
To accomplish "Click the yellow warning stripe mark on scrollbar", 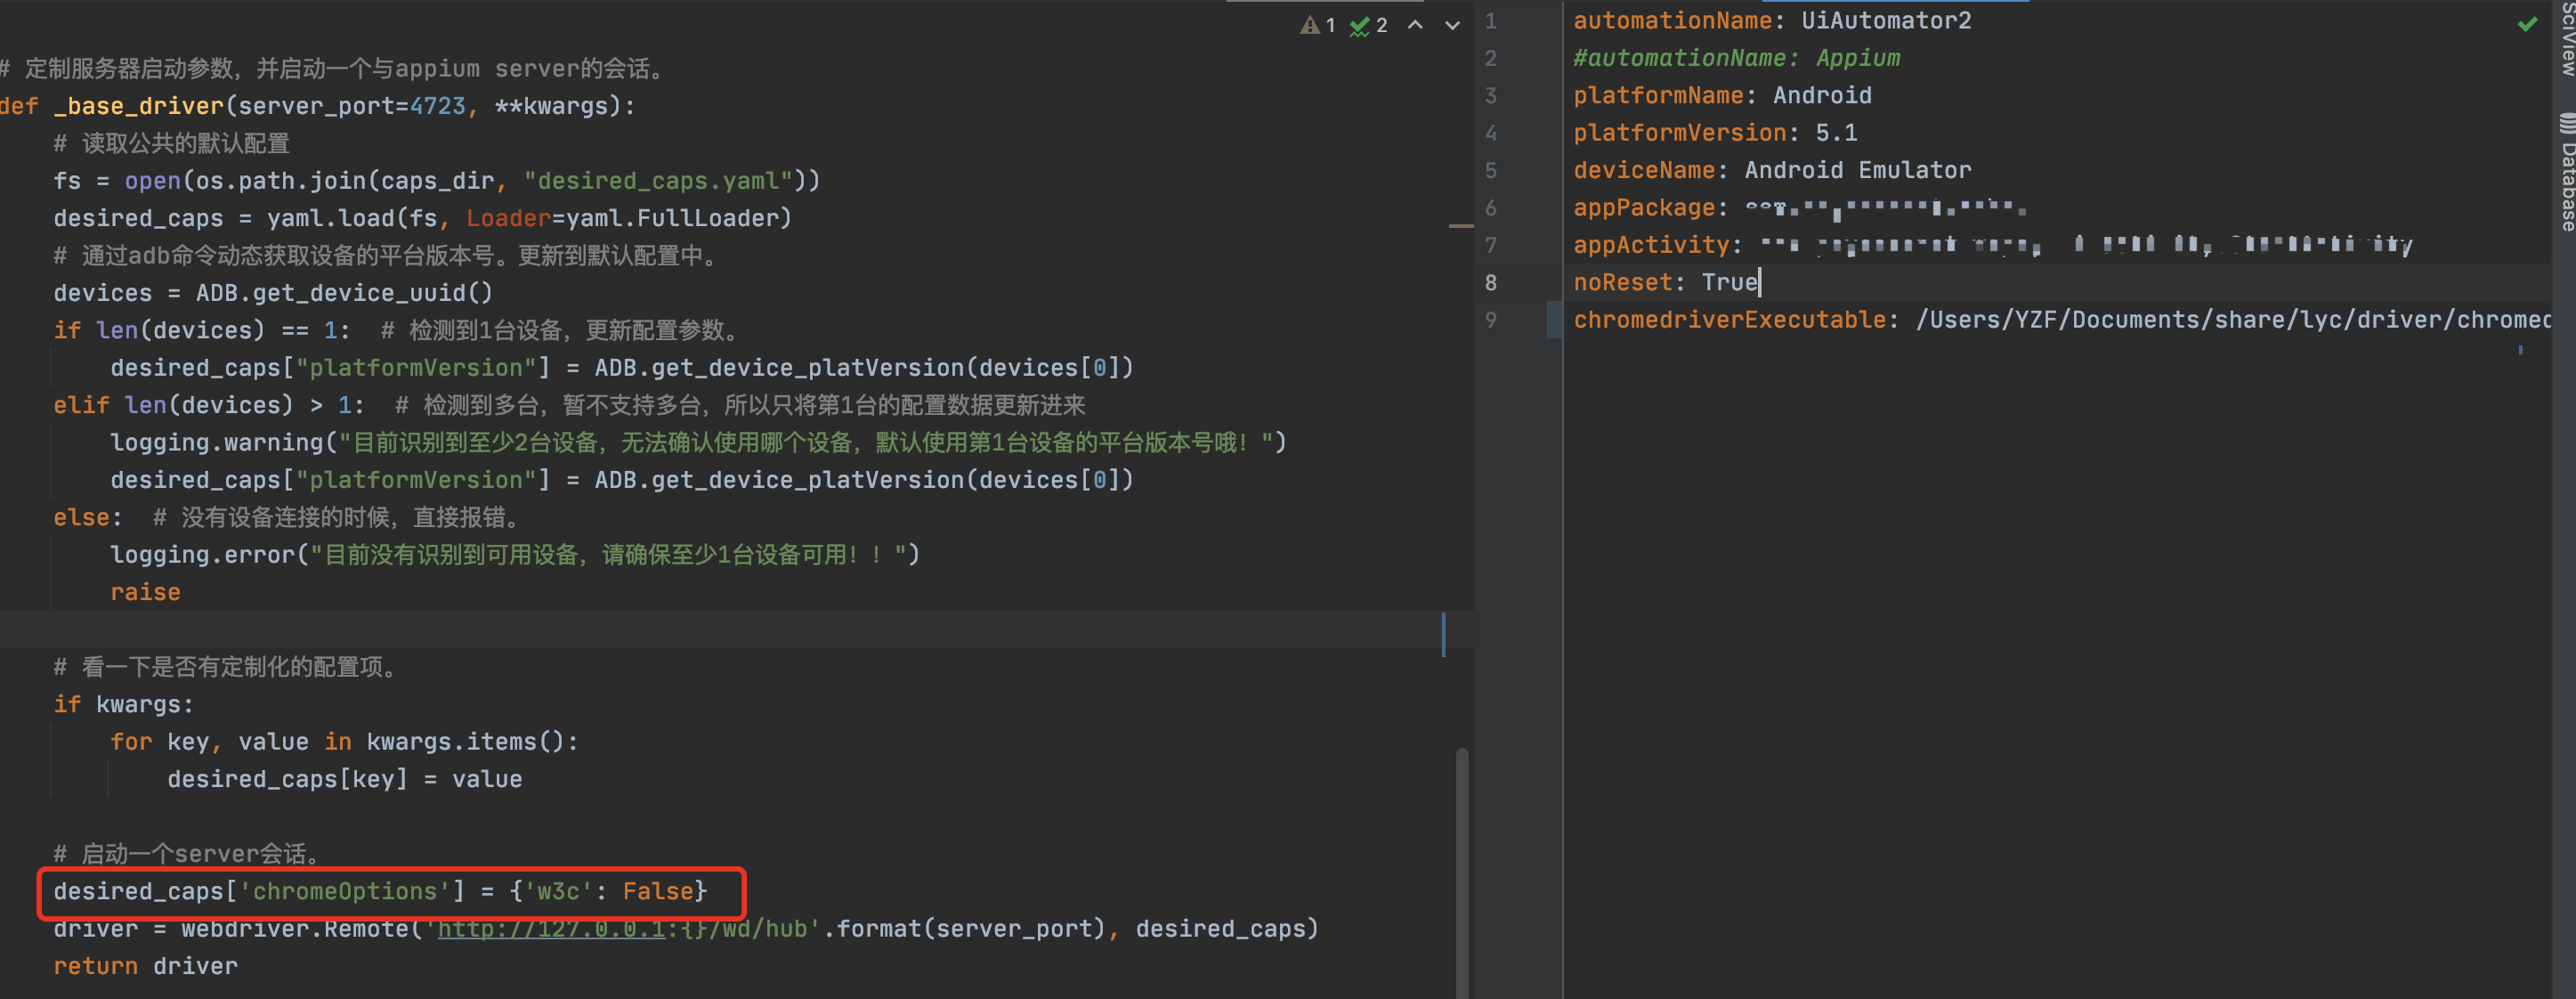I will click(x=1460, y=227).
